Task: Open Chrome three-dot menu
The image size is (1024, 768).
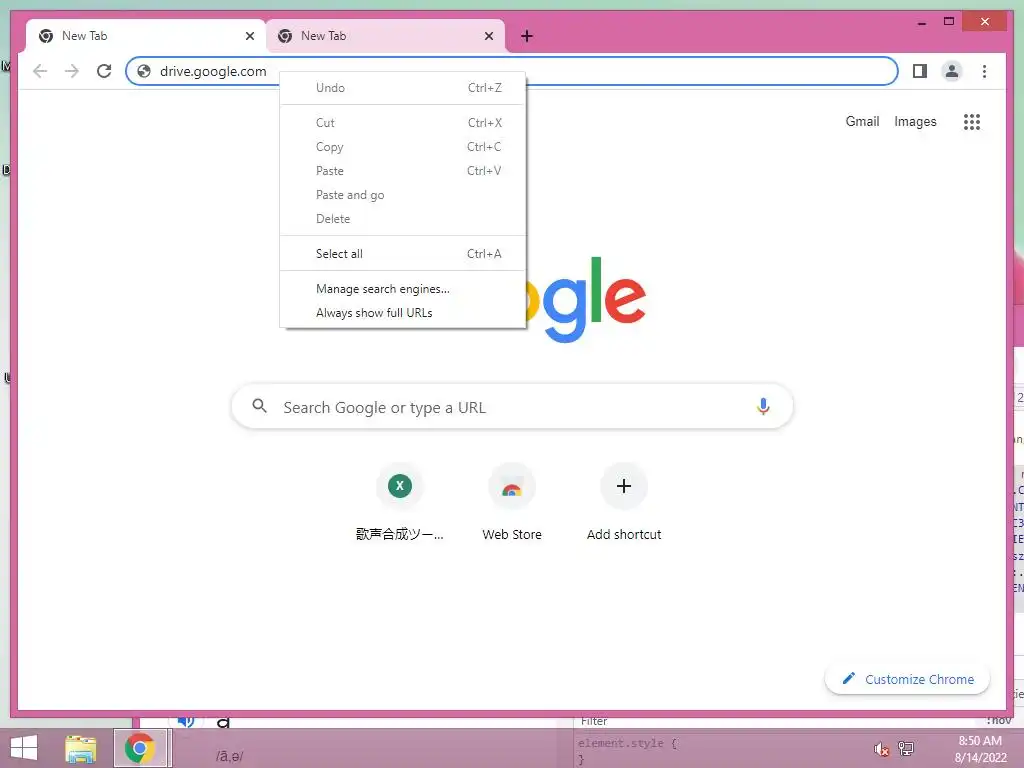Action: [x=984, y=71]
